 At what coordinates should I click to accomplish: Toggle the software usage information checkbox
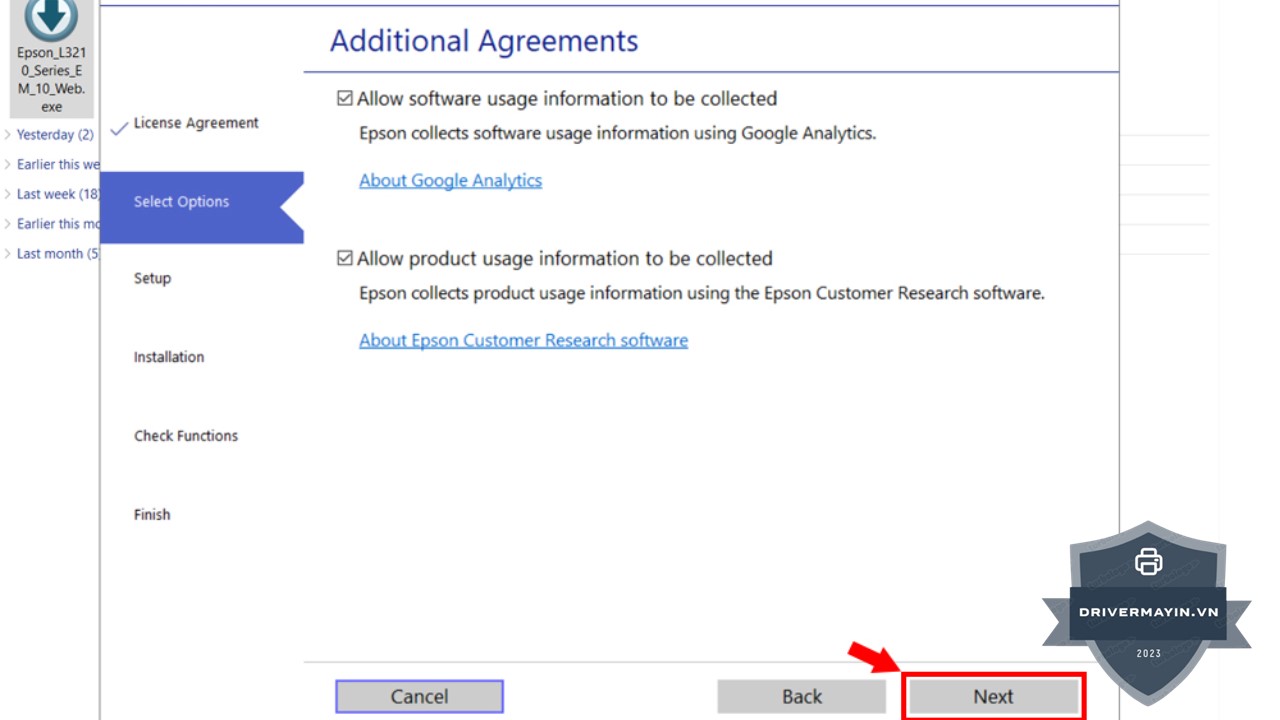click(345, 98)
